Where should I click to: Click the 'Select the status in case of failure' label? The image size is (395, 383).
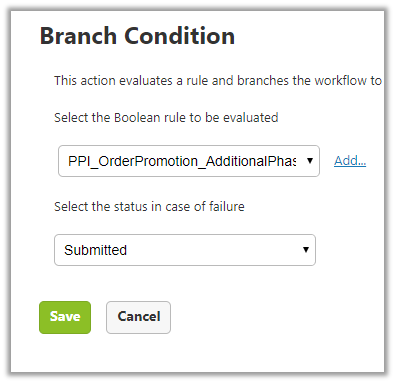(x=149, y=206)
